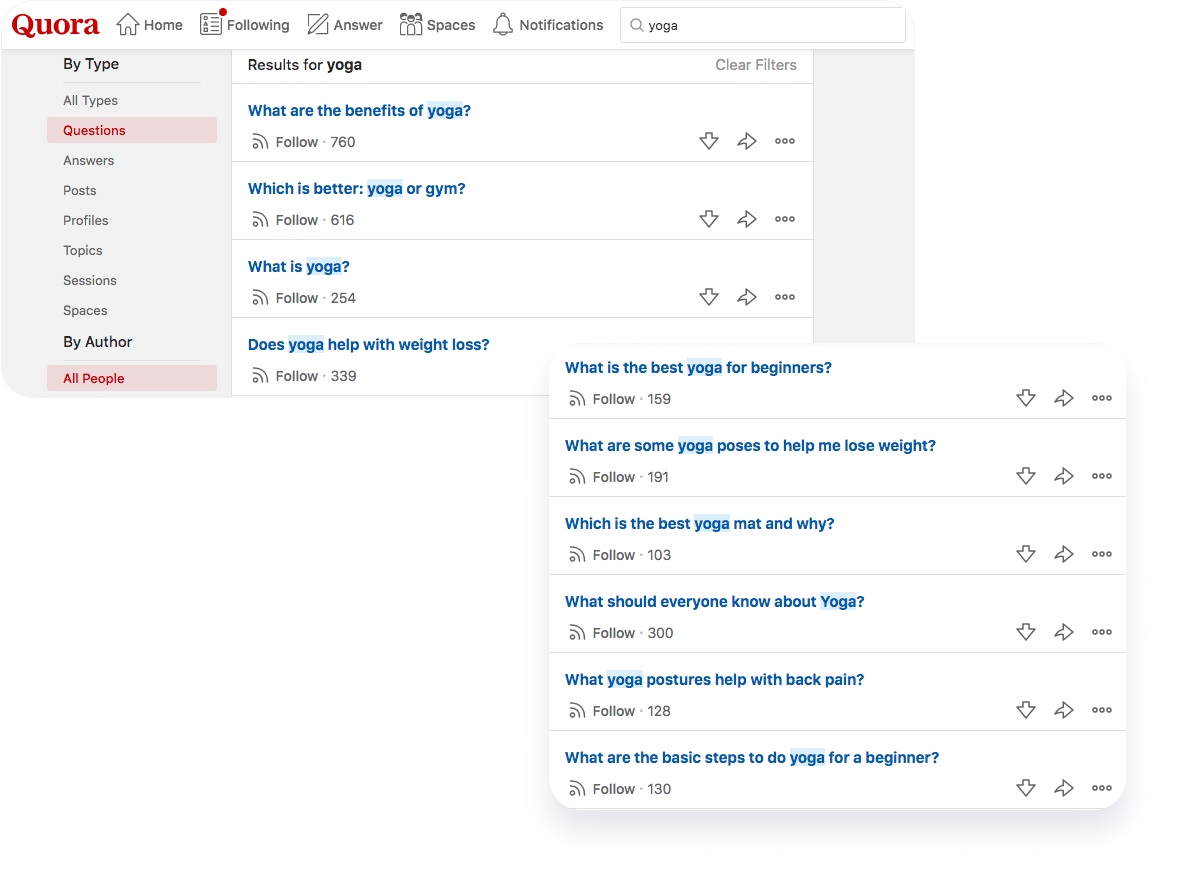Click the search magnifier icon
The image size is (1200, 877).
(x=636, y=26)
